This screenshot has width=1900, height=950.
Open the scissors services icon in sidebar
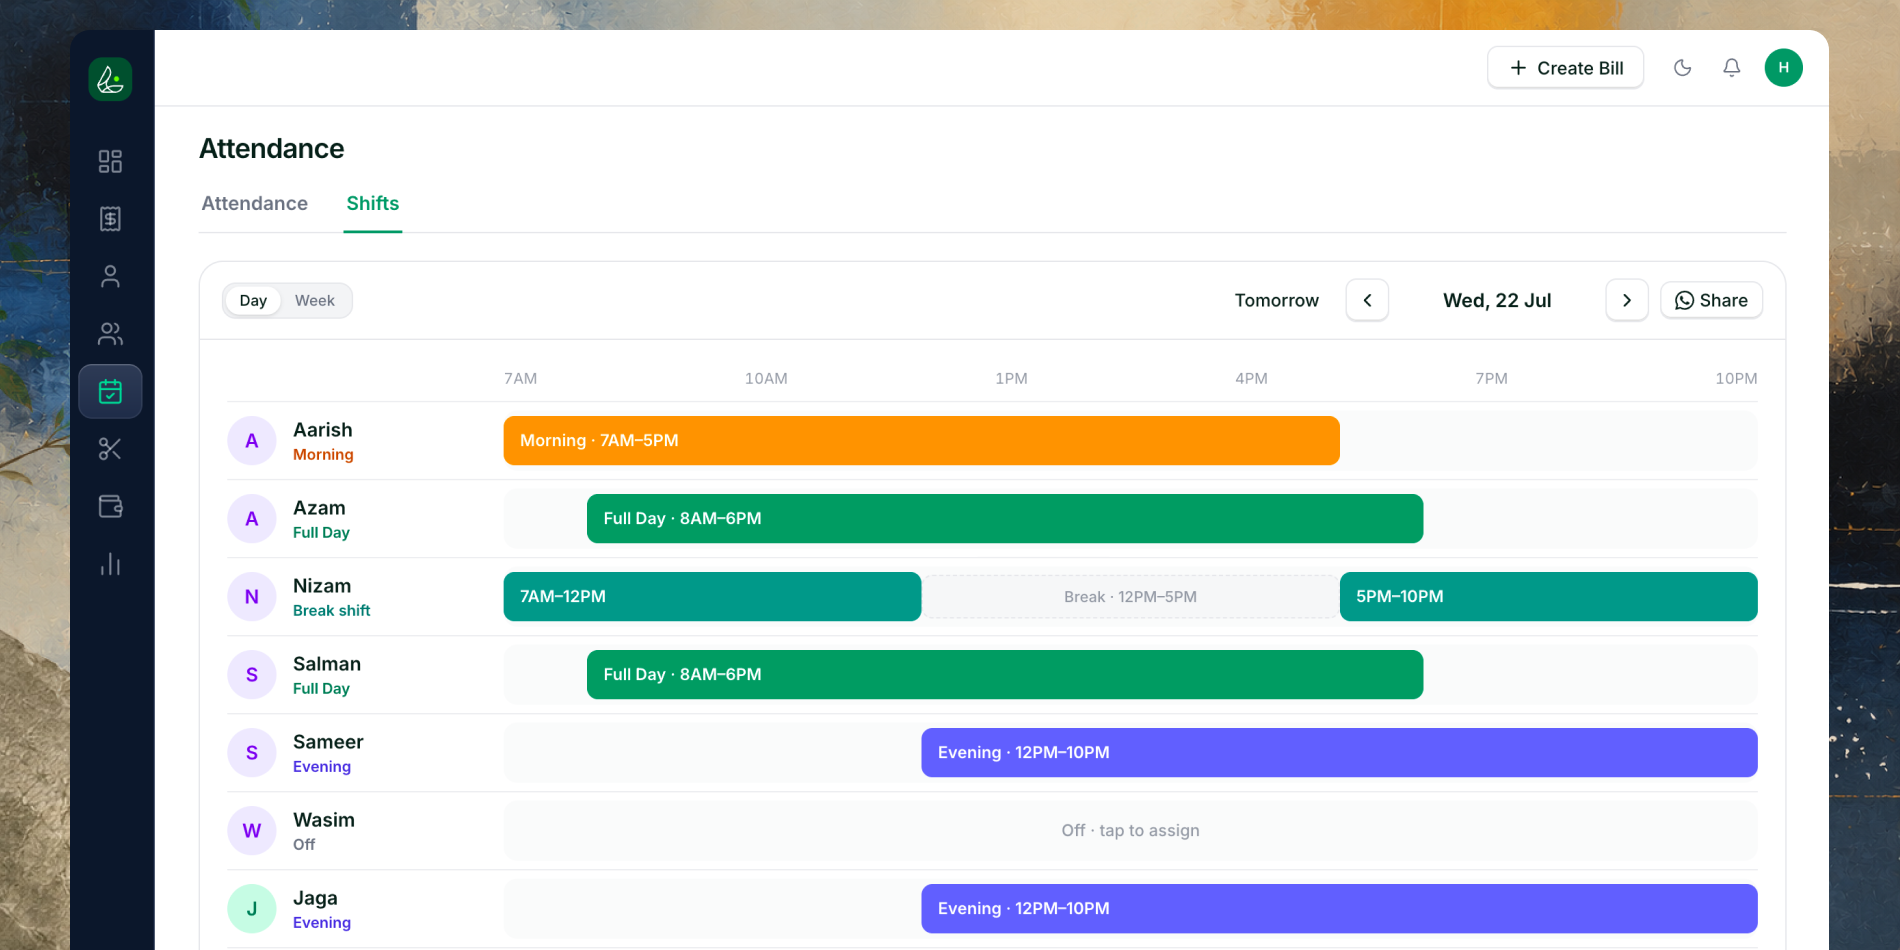click(x=110, y=449)
